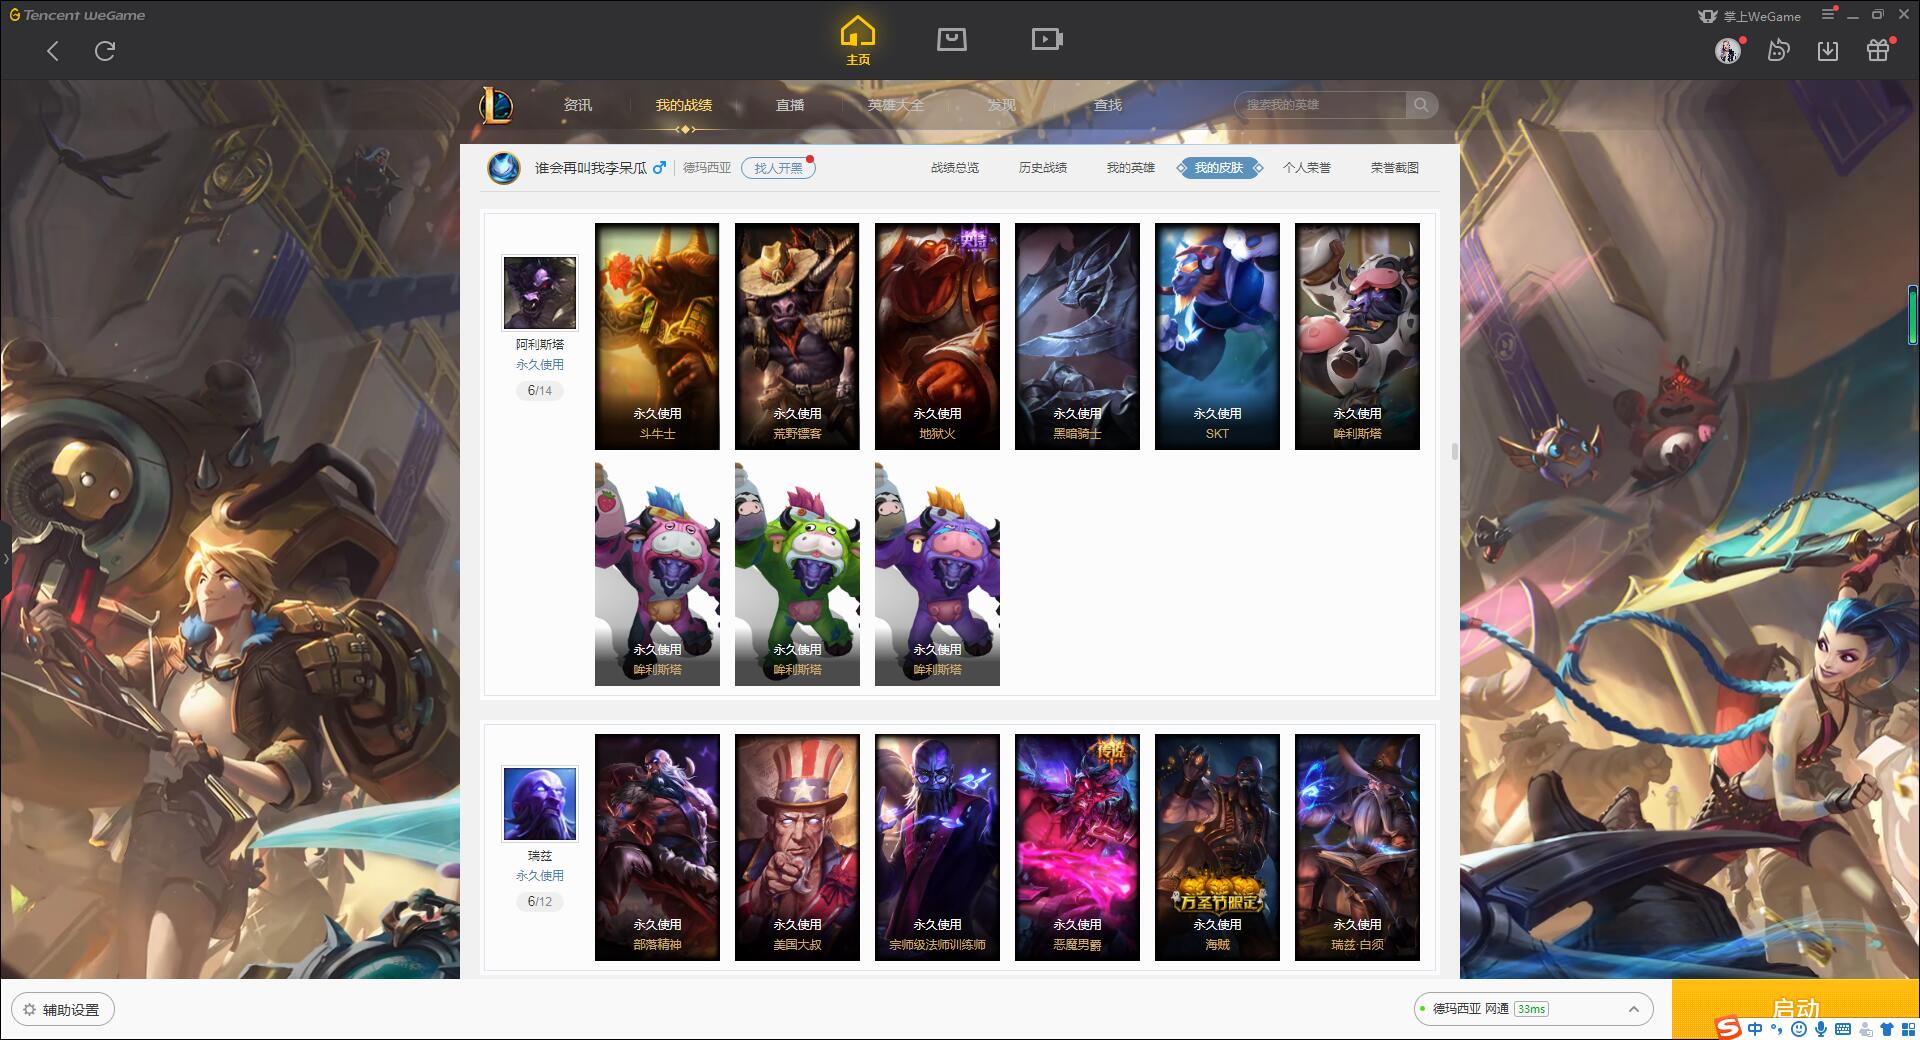Open the user avatar profile icon
Viewport: 1920px width, 1040px height.
[1728, 51]
